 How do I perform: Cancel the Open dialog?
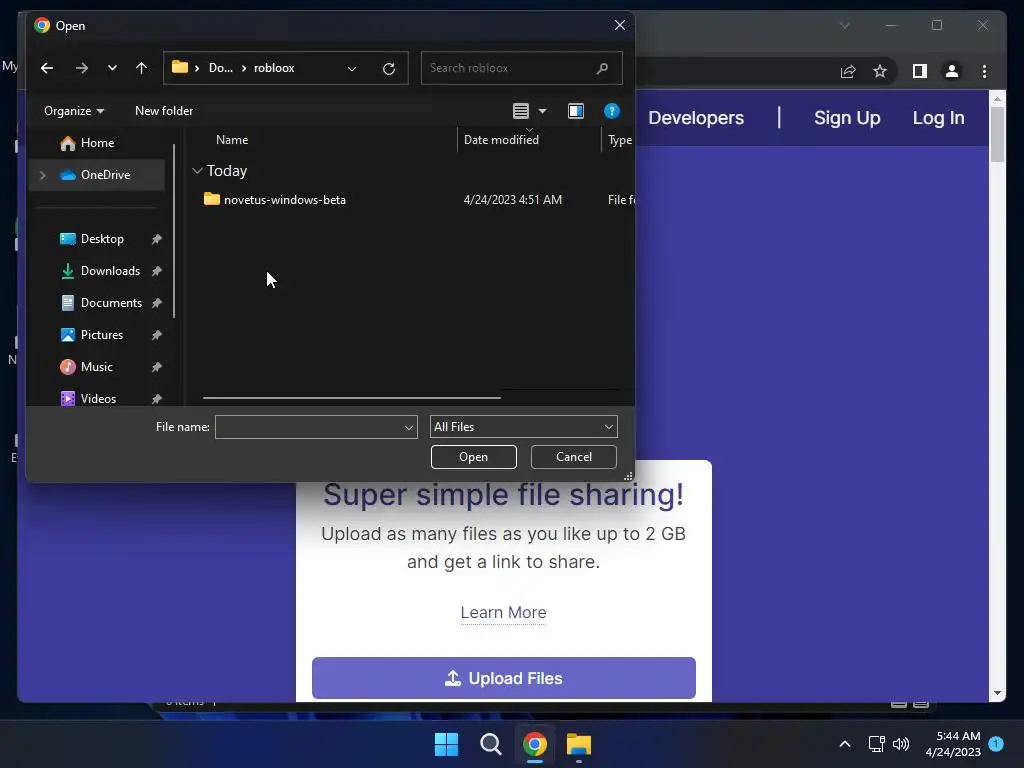click(x=573, y=457)
